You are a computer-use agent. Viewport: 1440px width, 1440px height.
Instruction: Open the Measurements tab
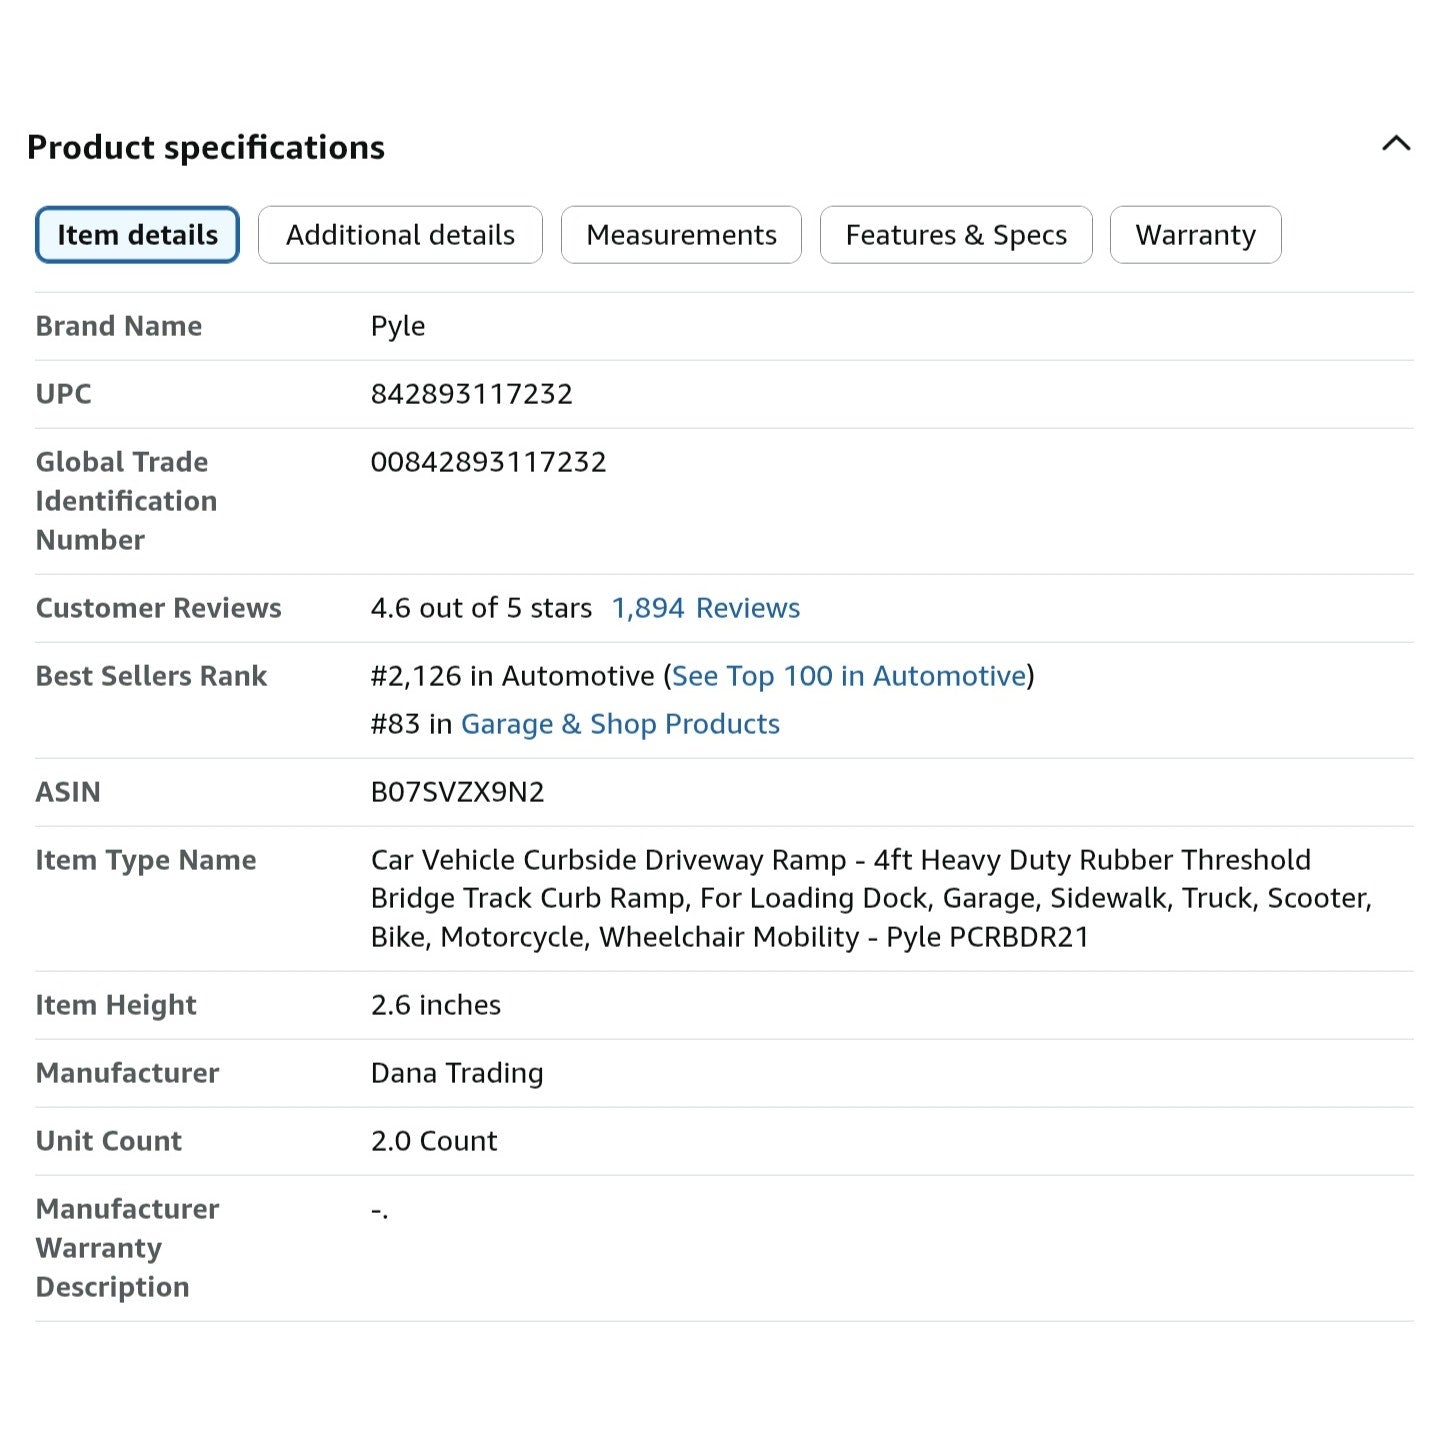pos(681,235)
